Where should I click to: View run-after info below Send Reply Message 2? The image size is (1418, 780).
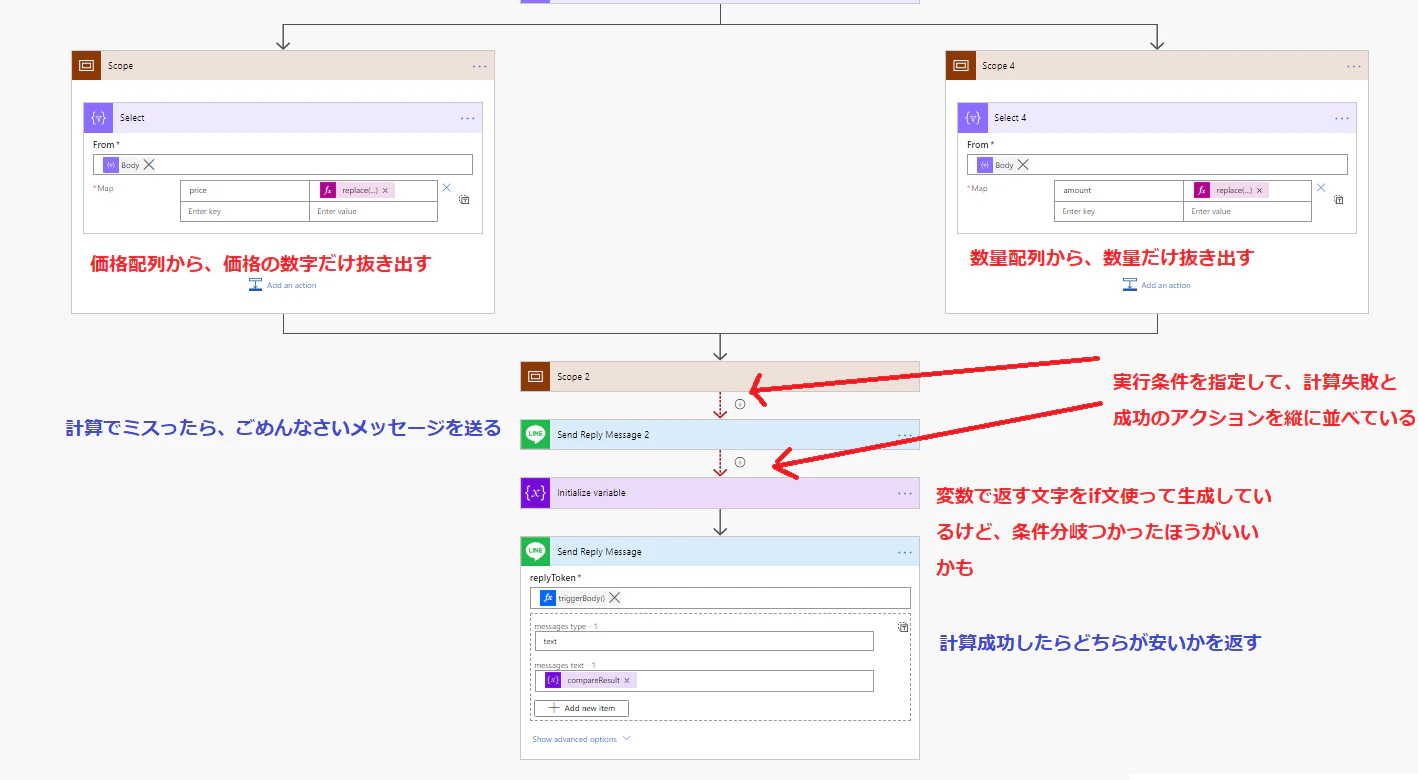coord(740,463)
